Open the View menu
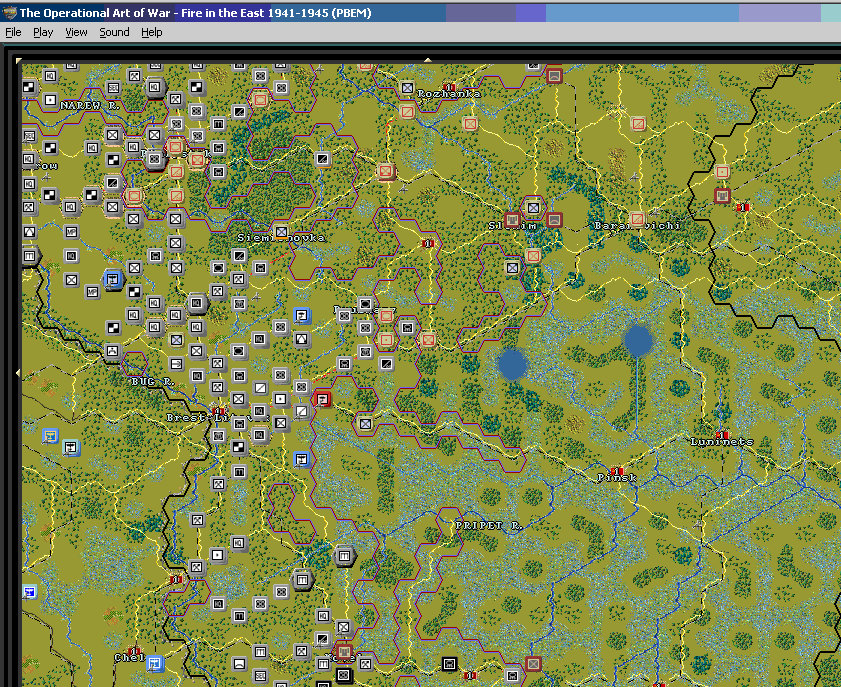This screenshot has width=841, height=687. [x=76, y=32]
